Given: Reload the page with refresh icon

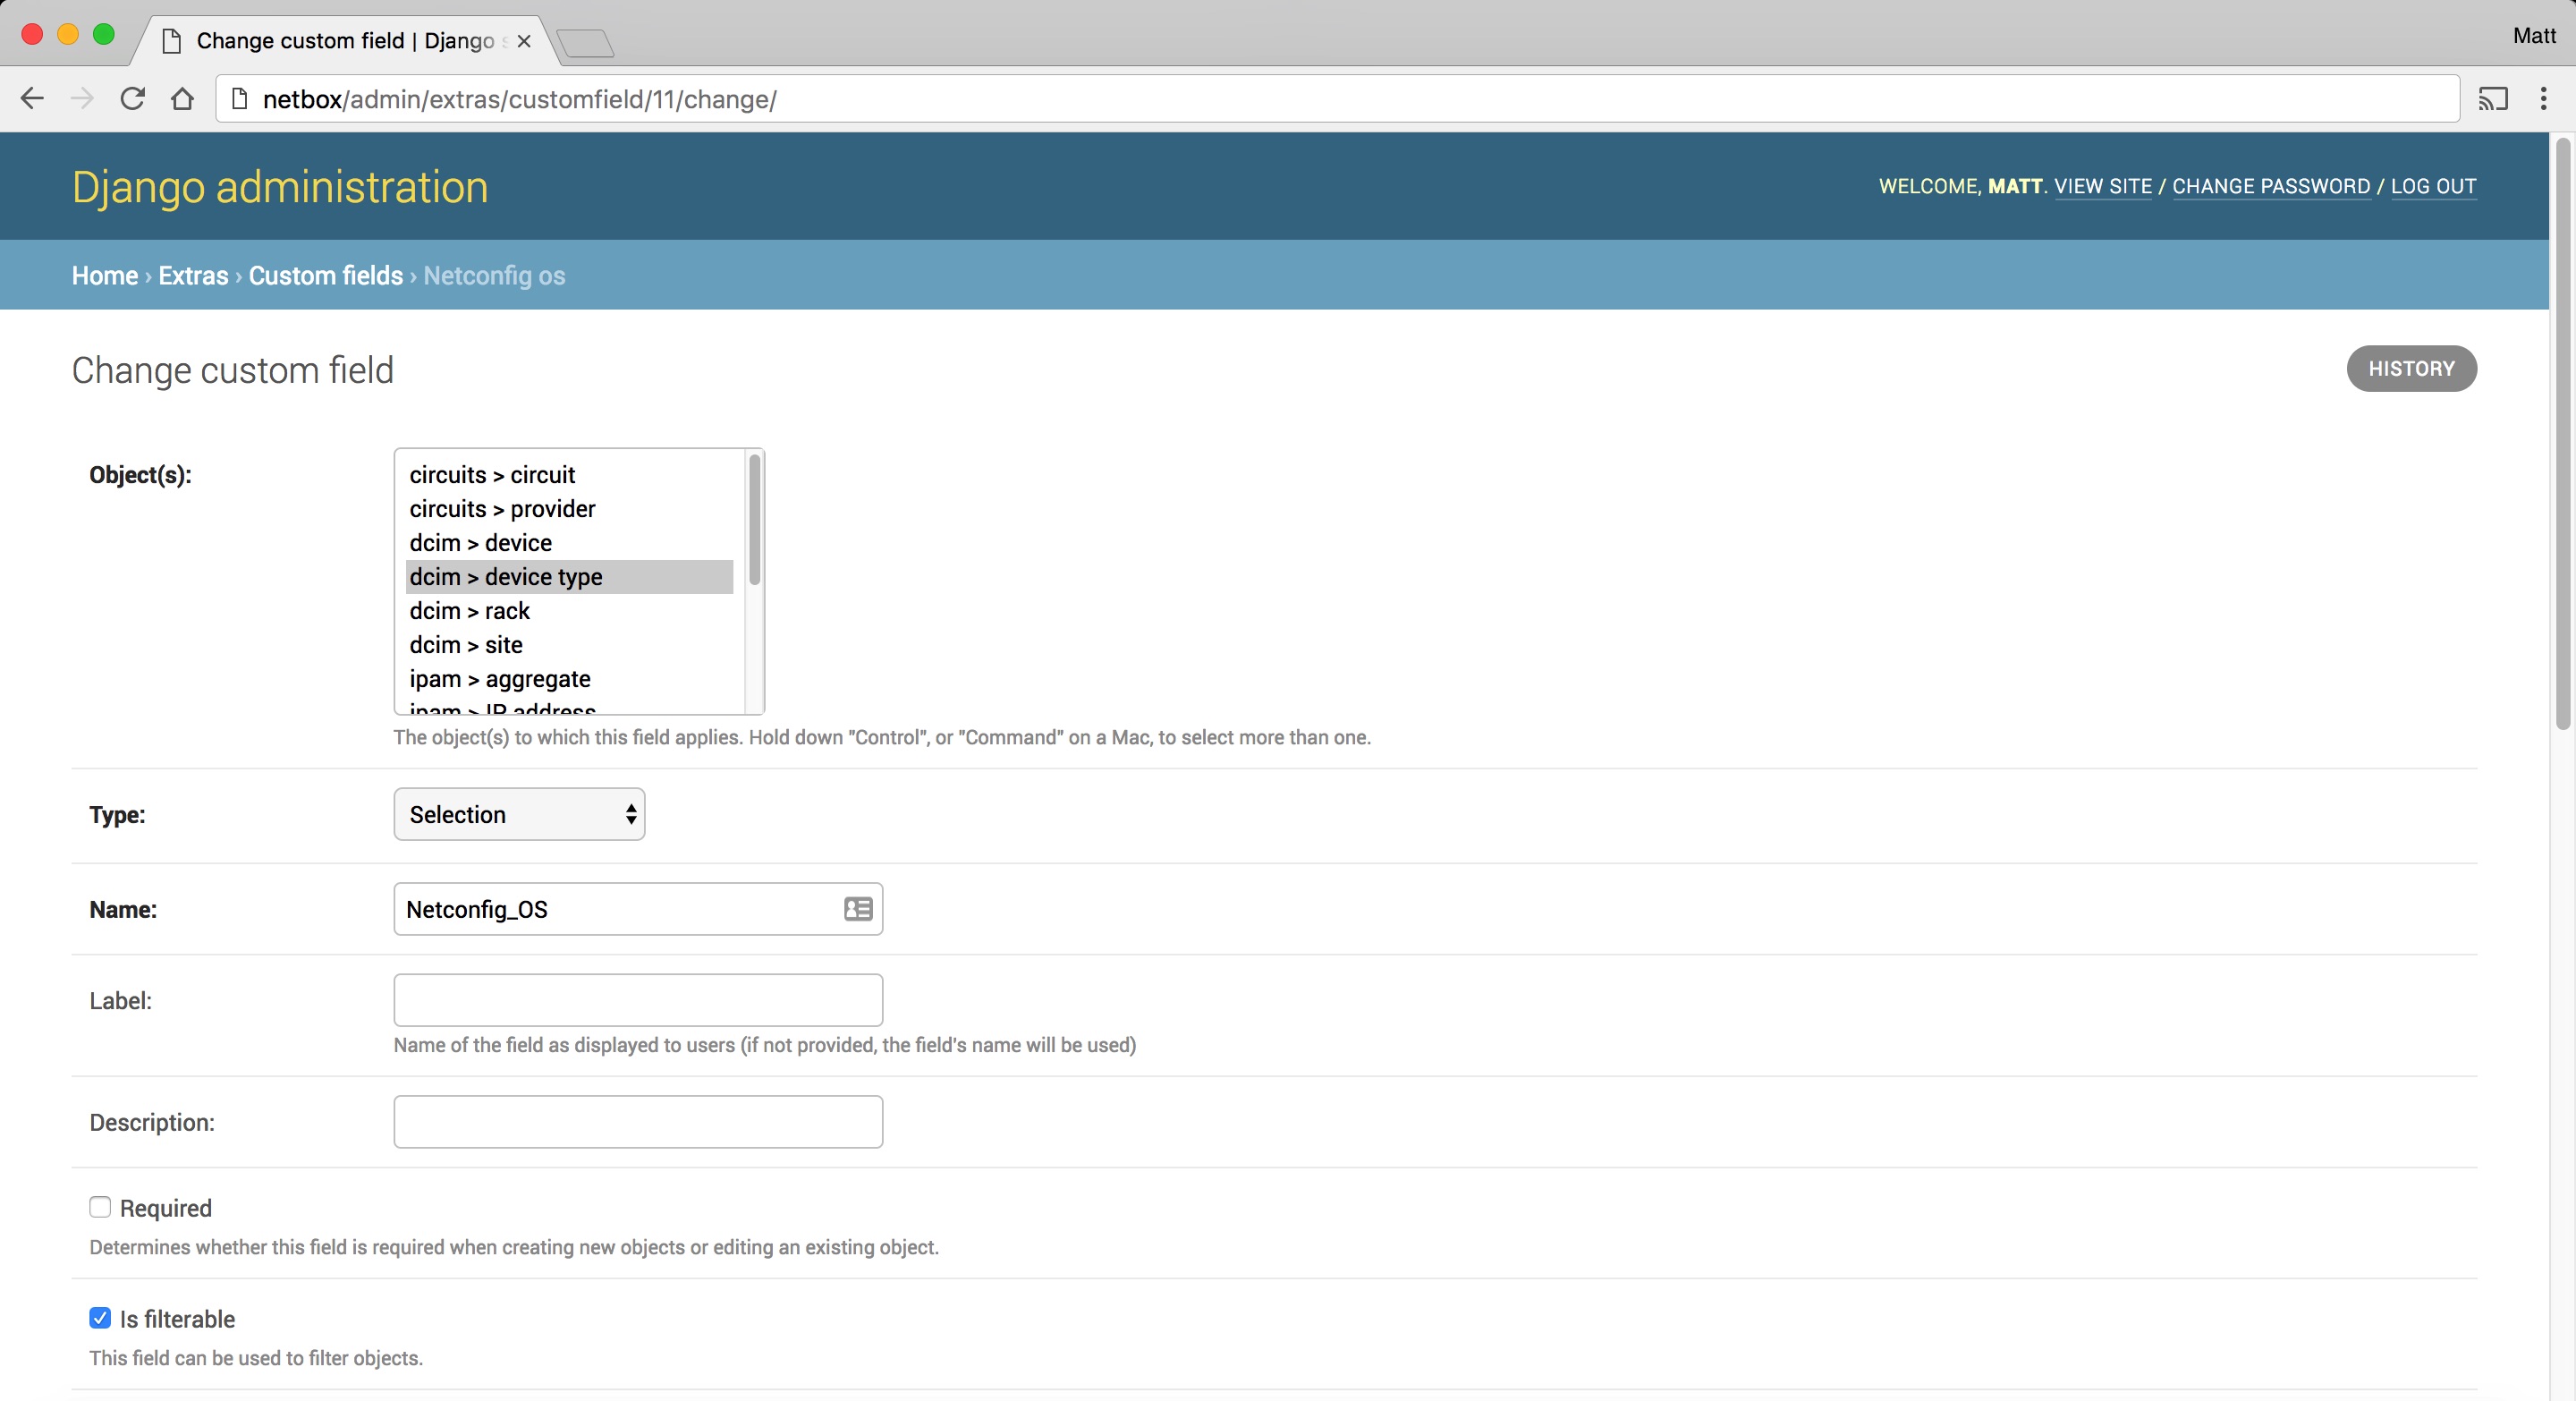Looking at the screenshot, I should pos(132,99).
